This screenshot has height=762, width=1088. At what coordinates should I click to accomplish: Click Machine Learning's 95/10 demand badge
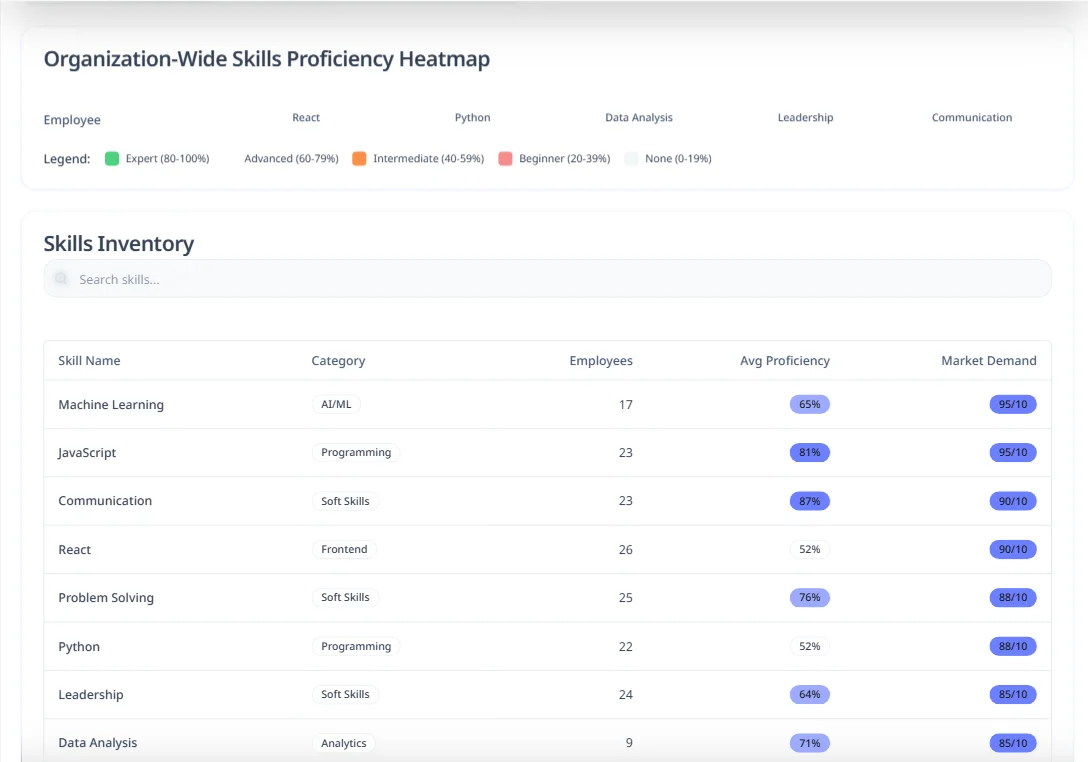1013,404
